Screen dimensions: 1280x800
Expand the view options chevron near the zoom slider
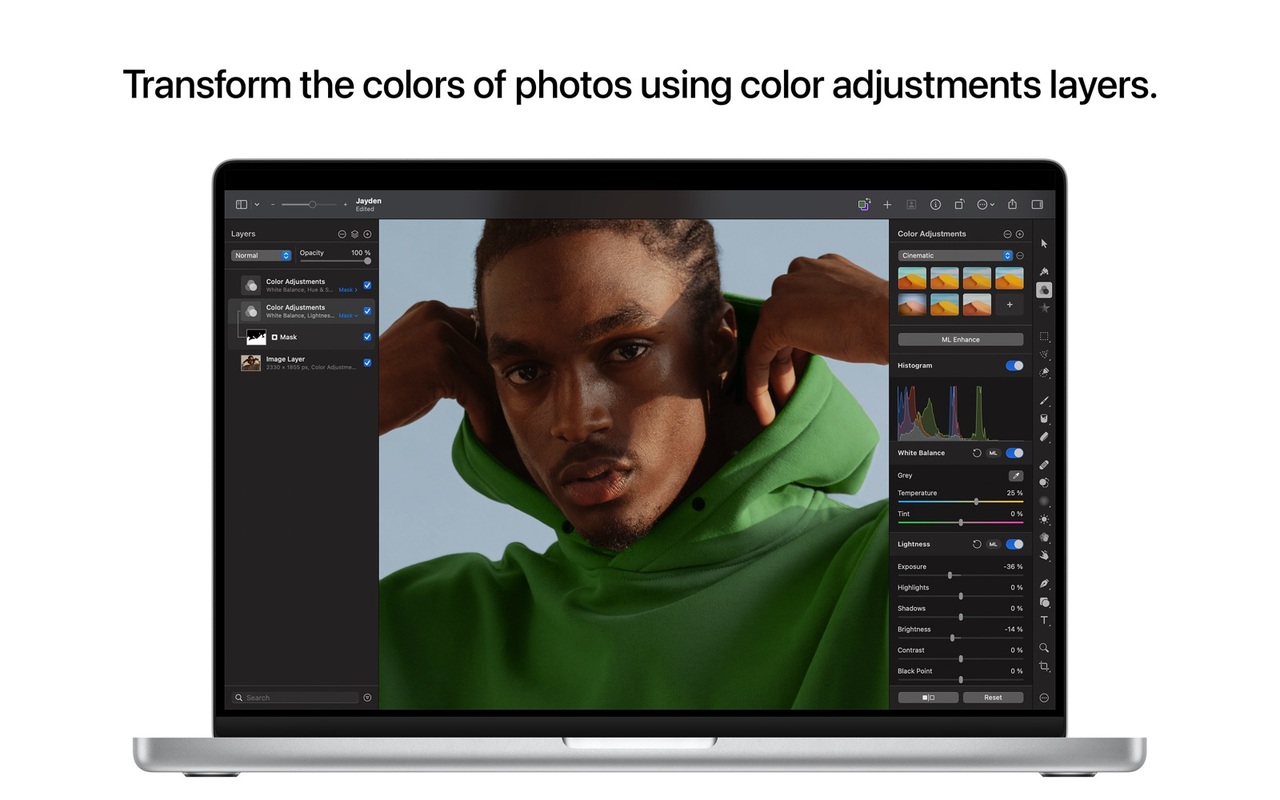coord(257,204)
